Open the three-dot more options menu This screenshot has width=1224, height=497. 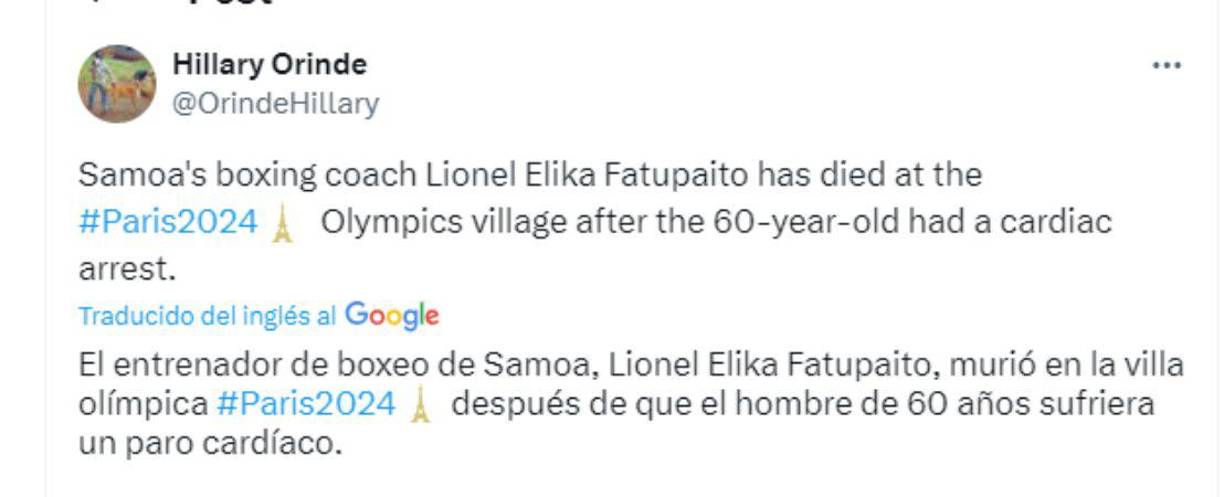click(x=1167, y=66)
